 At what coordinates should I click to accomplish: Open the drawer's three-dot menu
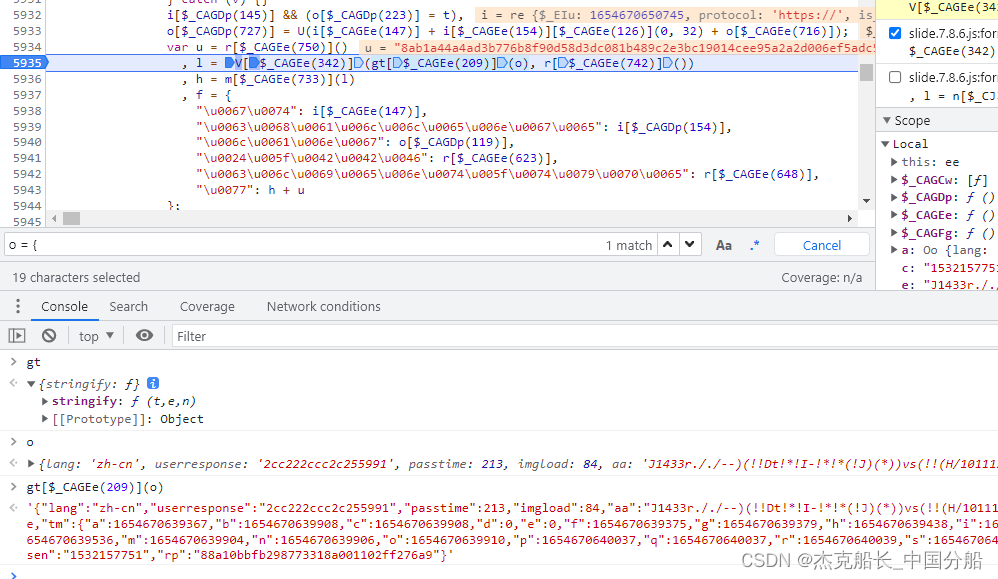tap(18, 307)
